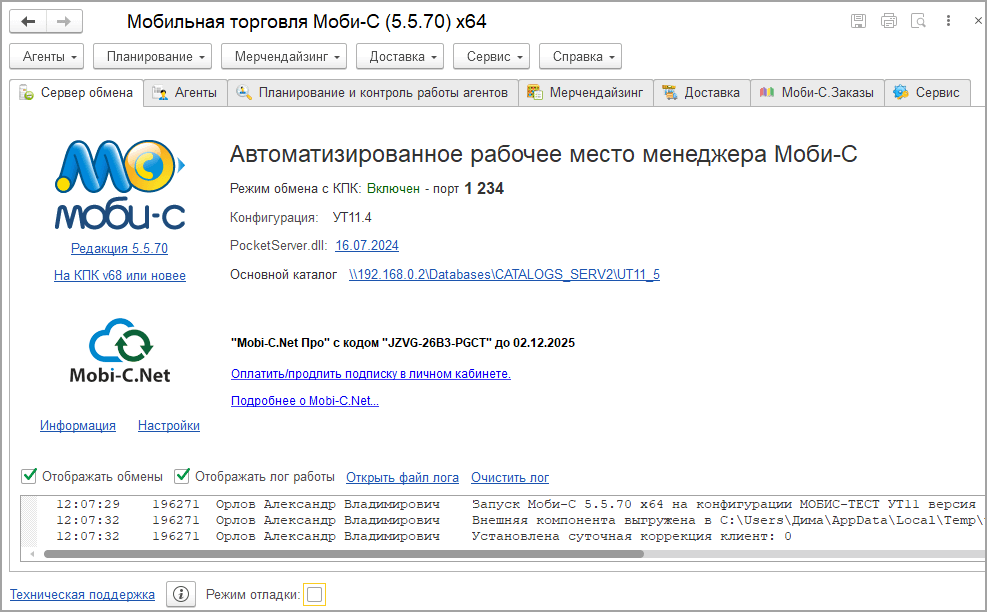The image size is (987, 612).
Task: Enable the "Режим отладки" checkbox
Action: coord(314,595)
